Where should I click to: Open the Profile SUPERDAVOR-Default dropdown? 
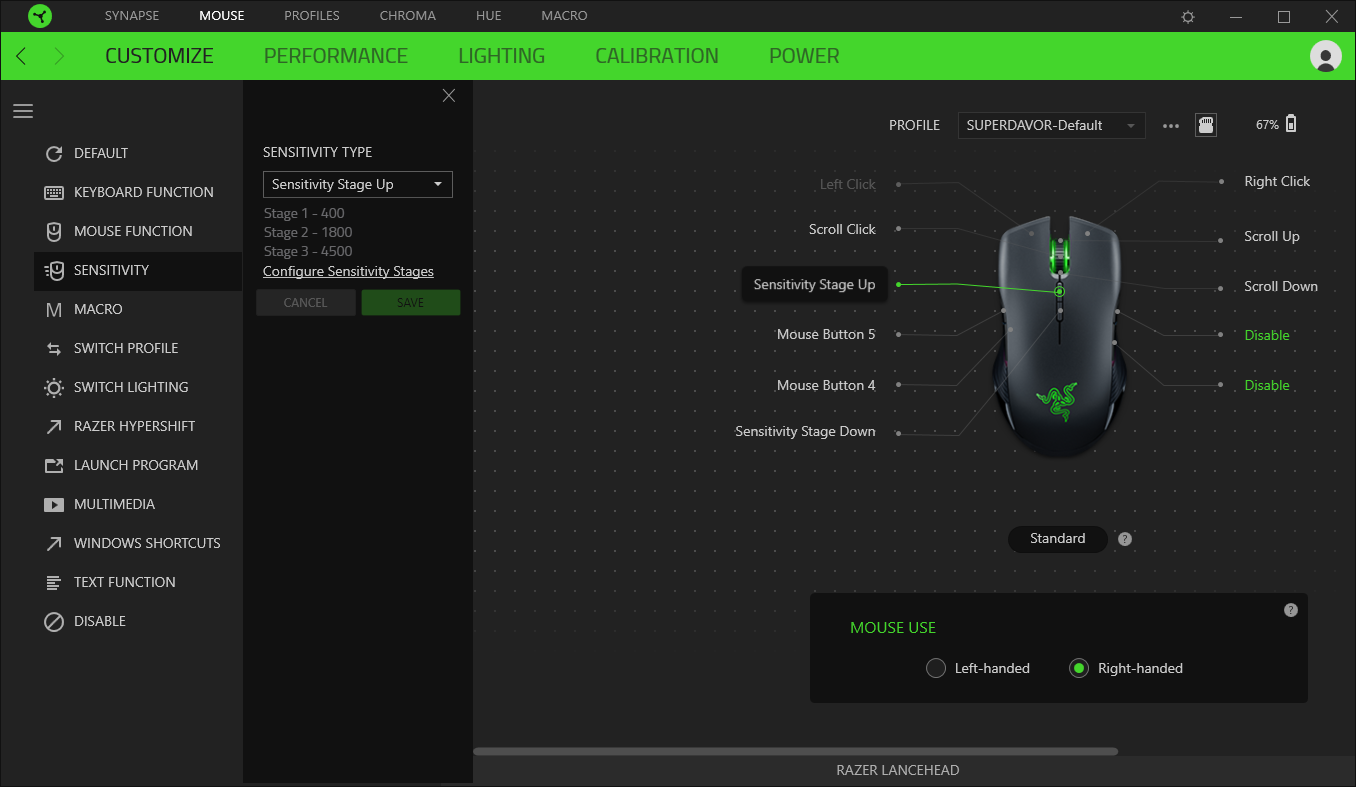click(1051, 125)
